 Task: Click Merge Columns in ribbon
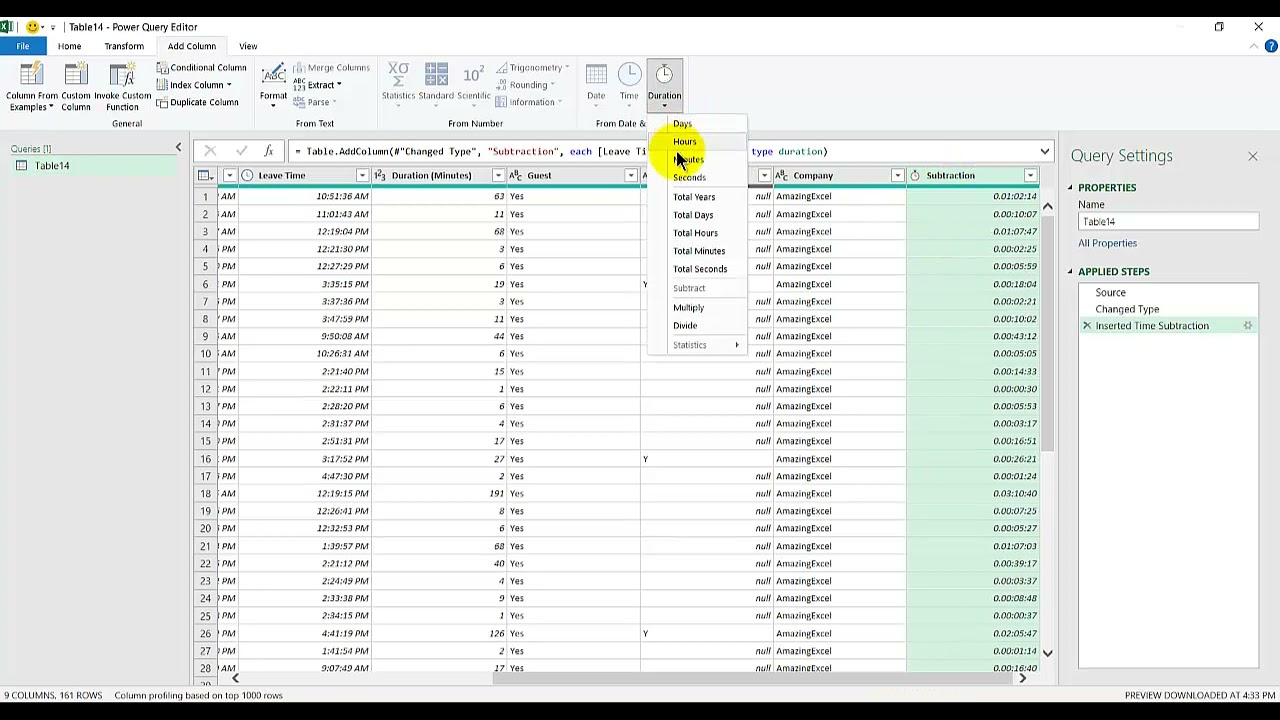pos(331,68)
